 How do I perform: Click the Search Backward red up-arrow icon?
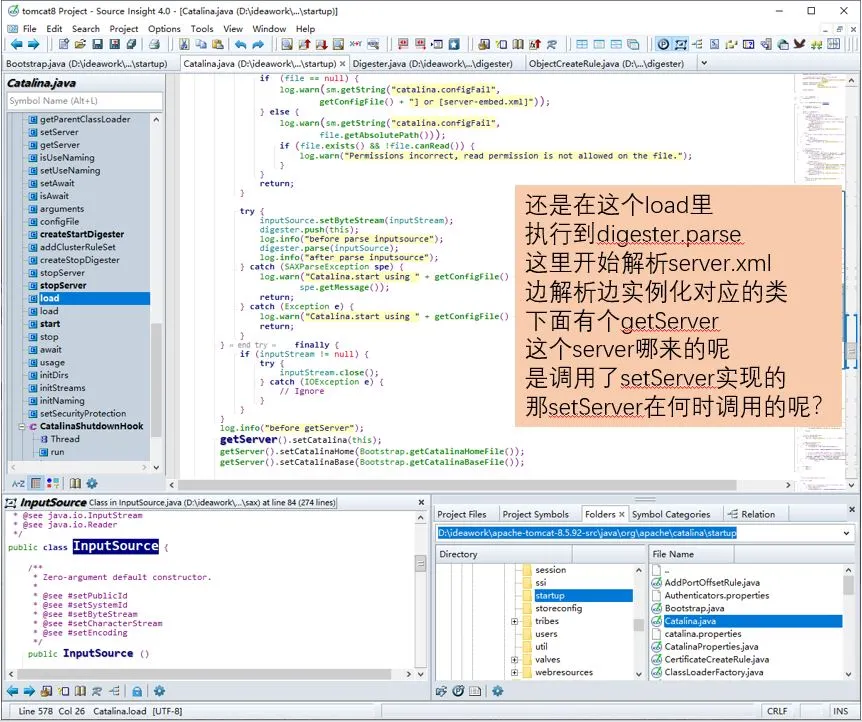[x=304, y=45]
